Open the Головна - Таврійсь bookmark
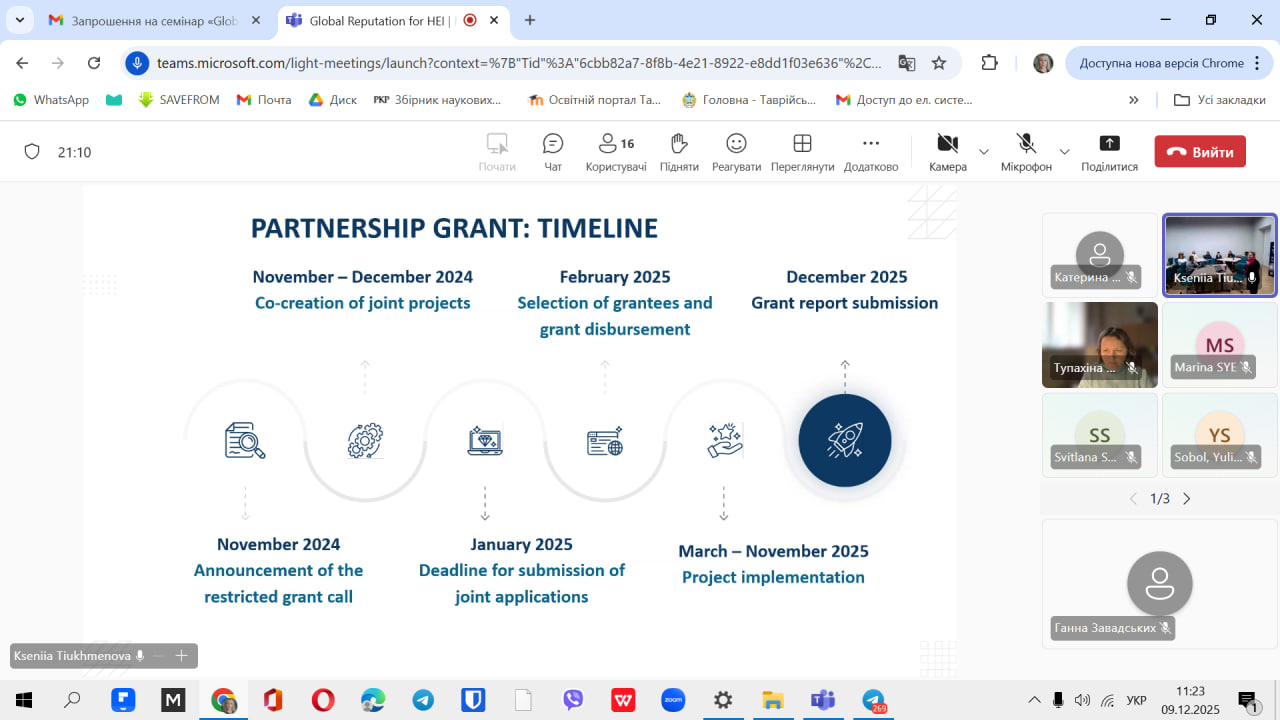The image size is (1280, 720). tap(748, 100)
